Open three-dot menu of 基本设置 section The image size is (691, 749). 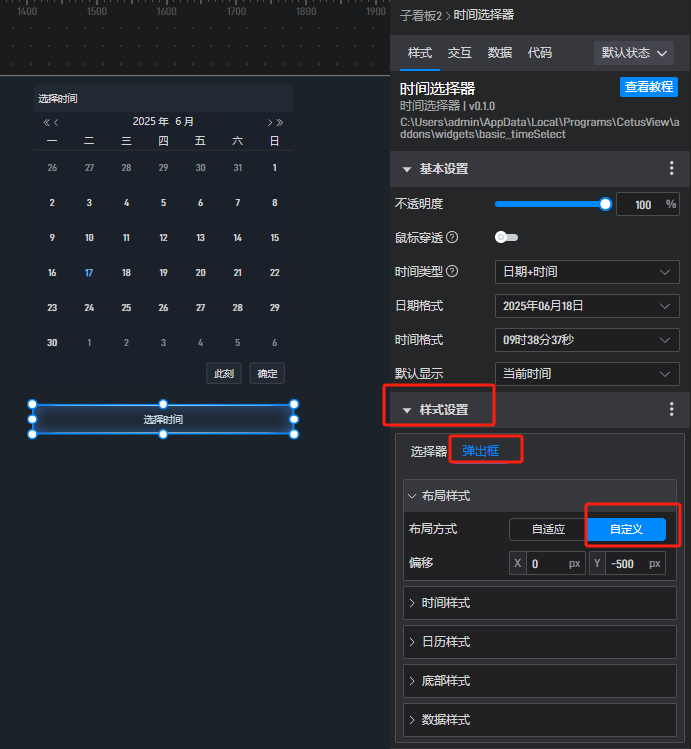pos(671,168)
